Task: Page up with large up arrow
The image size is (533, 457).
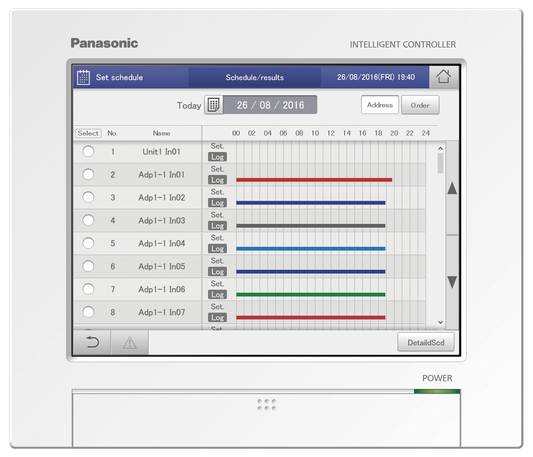Action: pos(452,188)
